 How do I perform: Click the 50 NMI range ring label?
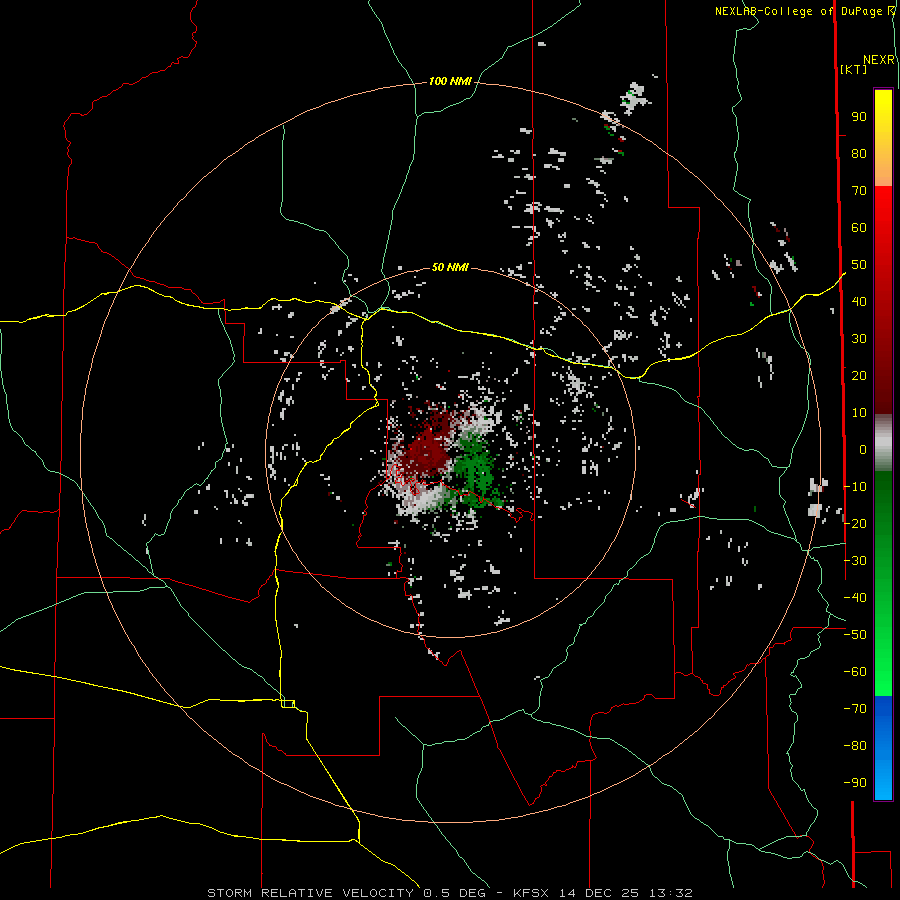coord(450,267)
